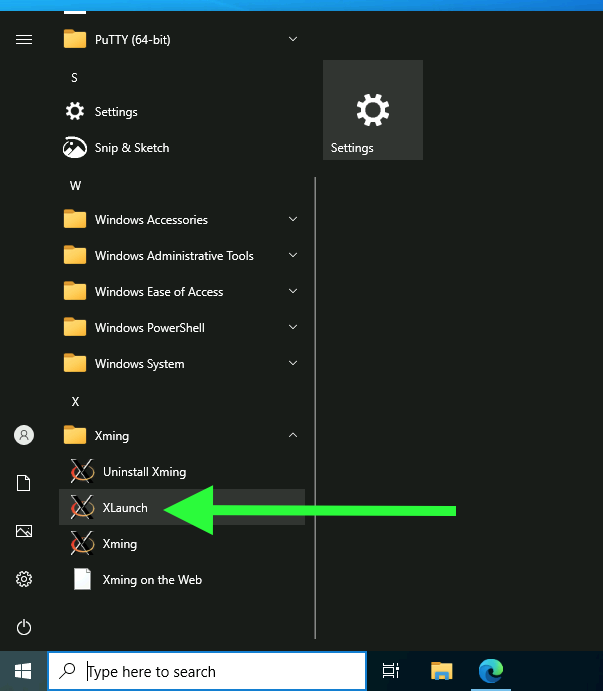
Task: Click the Windows PowerShell folder icon
Action: click(x=74, y=328)
